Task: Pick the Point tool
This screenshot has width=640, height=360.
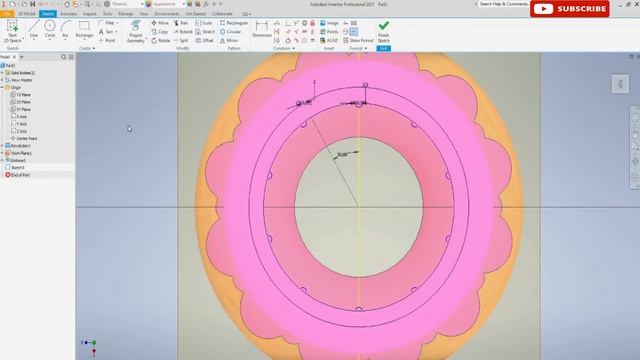Action: coord(107,40)
